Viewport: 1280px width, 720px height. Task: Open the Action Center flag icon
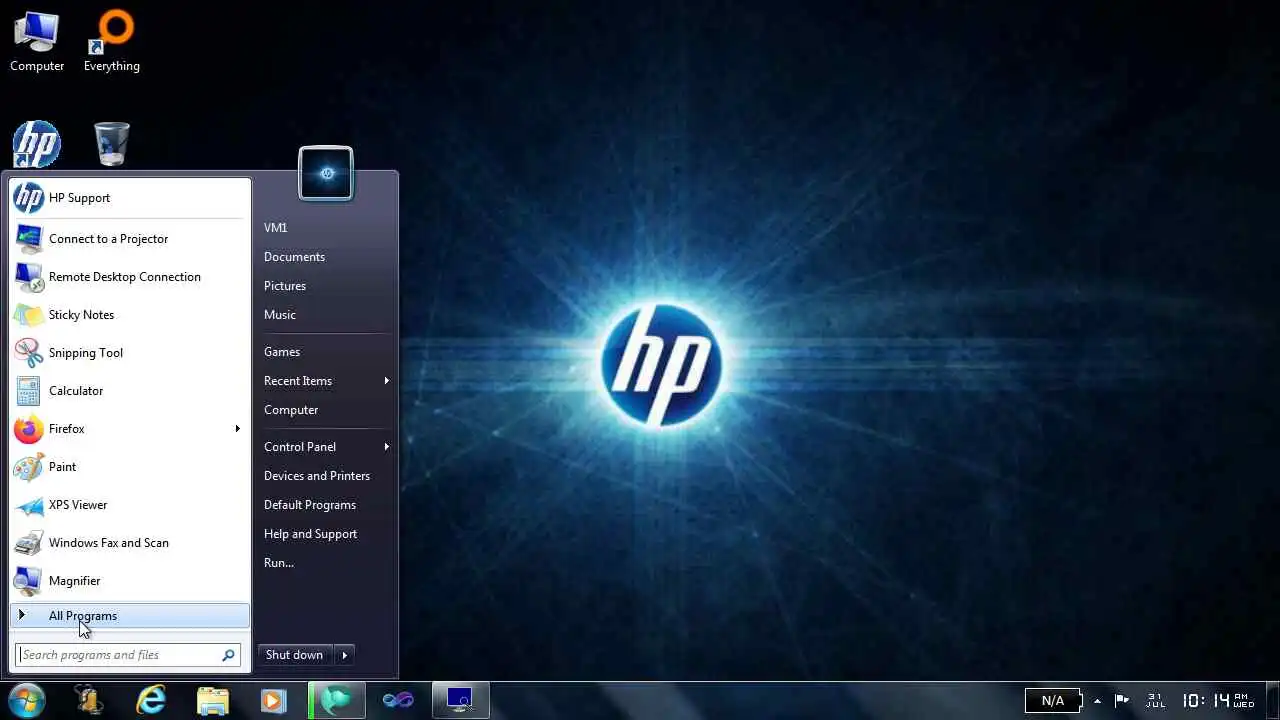tap(1122, 701)
